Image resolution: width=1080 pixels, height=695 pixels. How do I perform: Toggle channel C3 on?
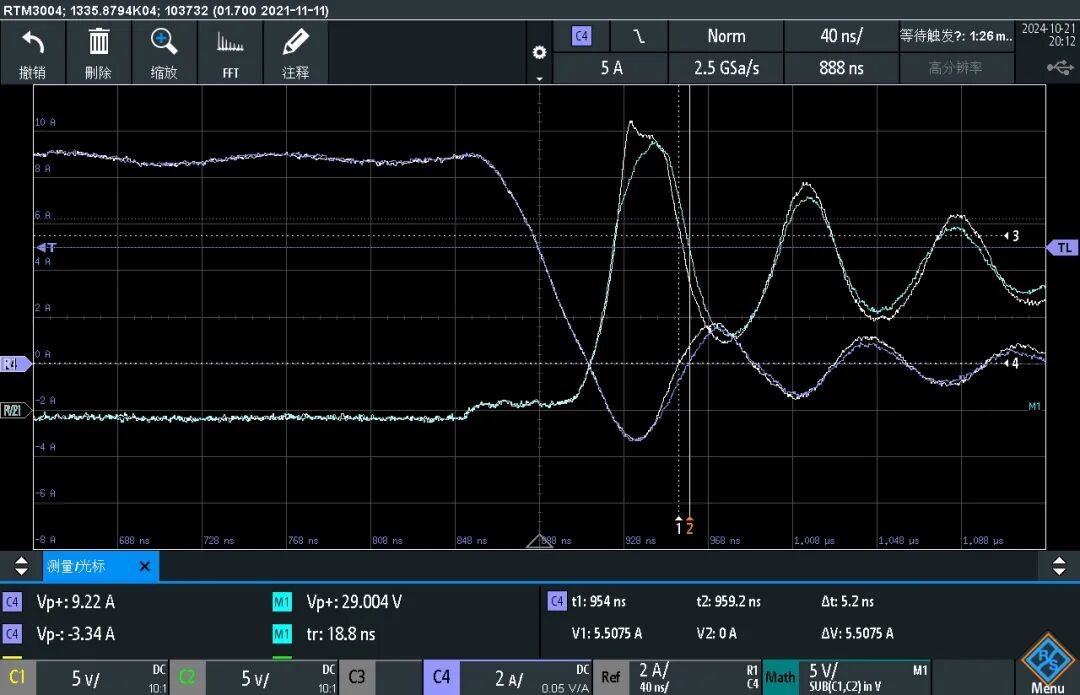356,677
